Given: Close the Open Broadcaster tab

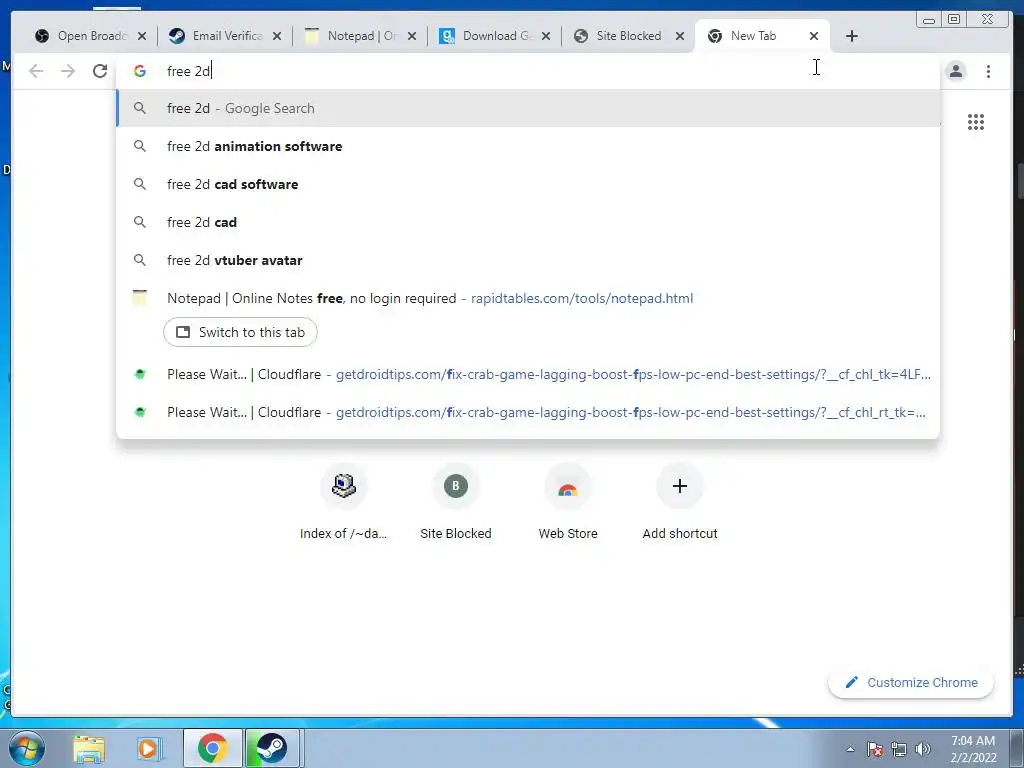Looking at the screenshot, I should [142, 36].
